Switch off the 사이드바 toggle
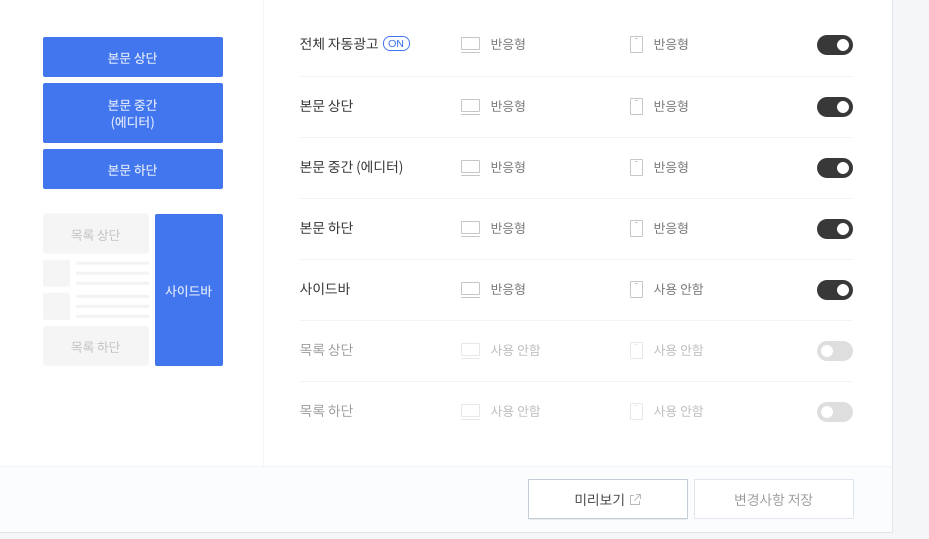Screen dimensions: 929x539 835,290
